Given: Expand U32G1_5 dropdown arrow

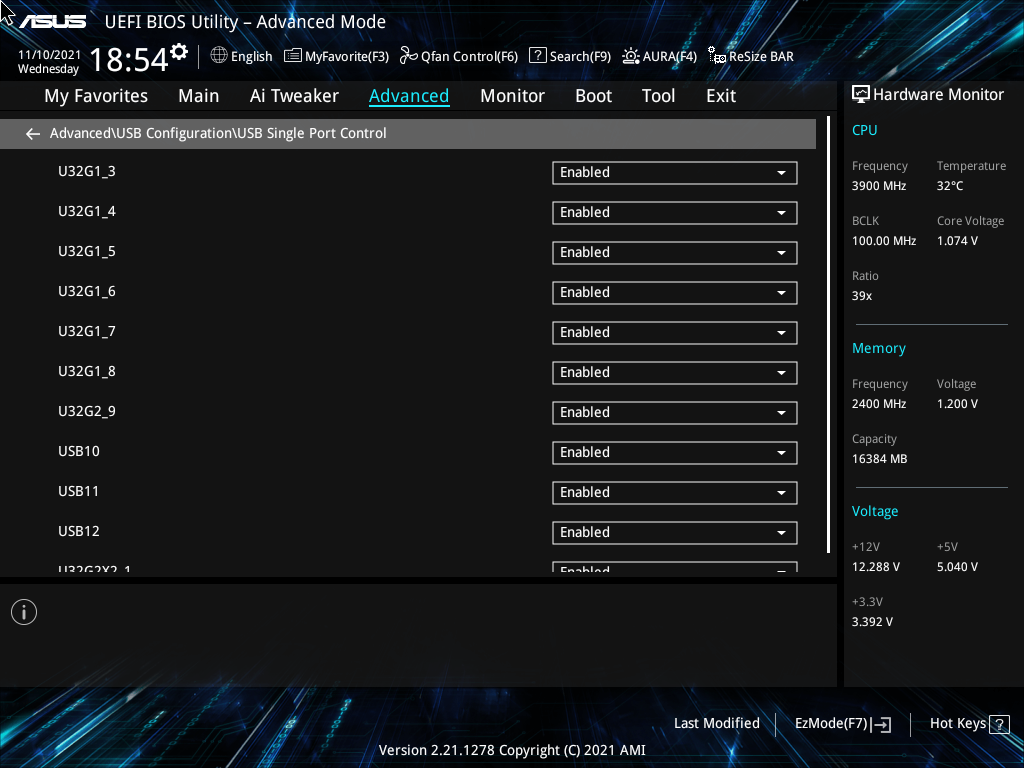Looking at the screenshot, I should [781, 253].
